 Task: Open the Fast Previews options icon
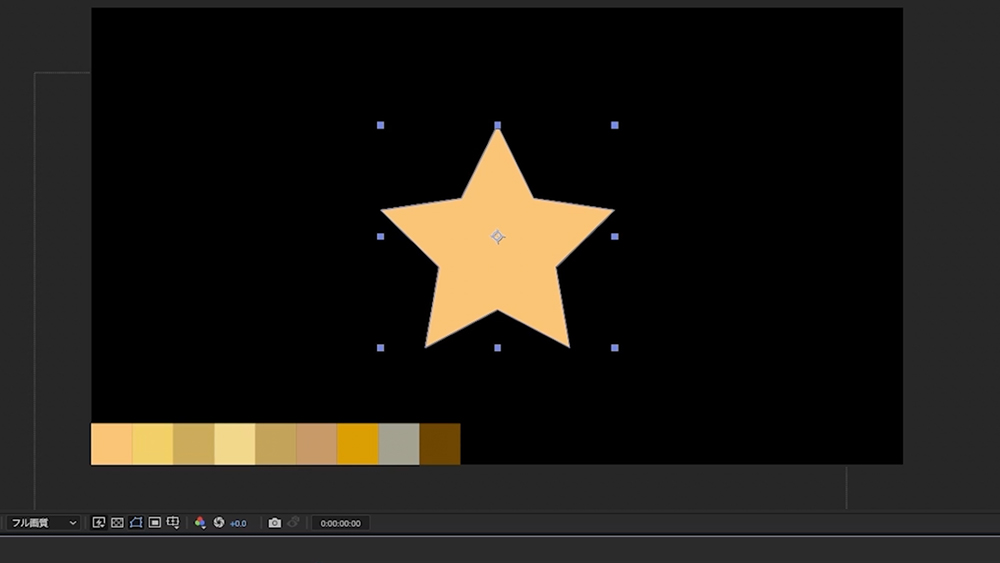(x=99, y=523)
